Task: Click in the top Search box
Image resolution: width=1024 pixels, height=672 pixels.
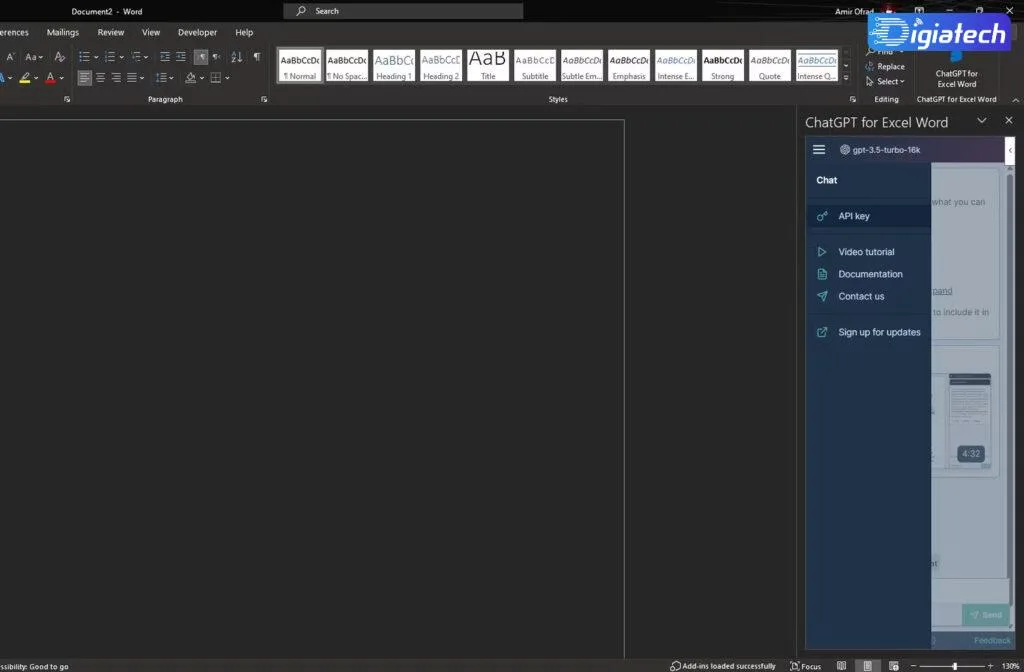Action: click(403, 11)
